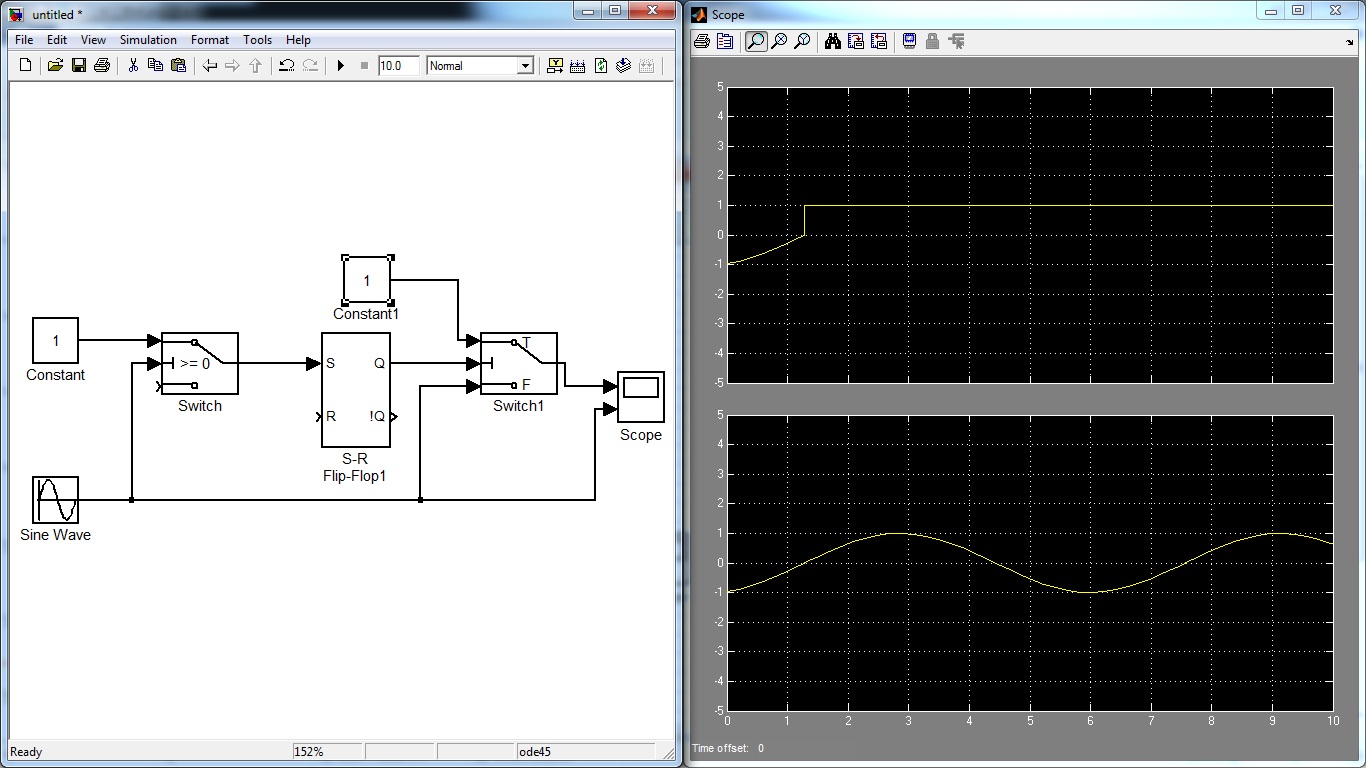
Task: Start the simulation with the play button
Action: 340,66
